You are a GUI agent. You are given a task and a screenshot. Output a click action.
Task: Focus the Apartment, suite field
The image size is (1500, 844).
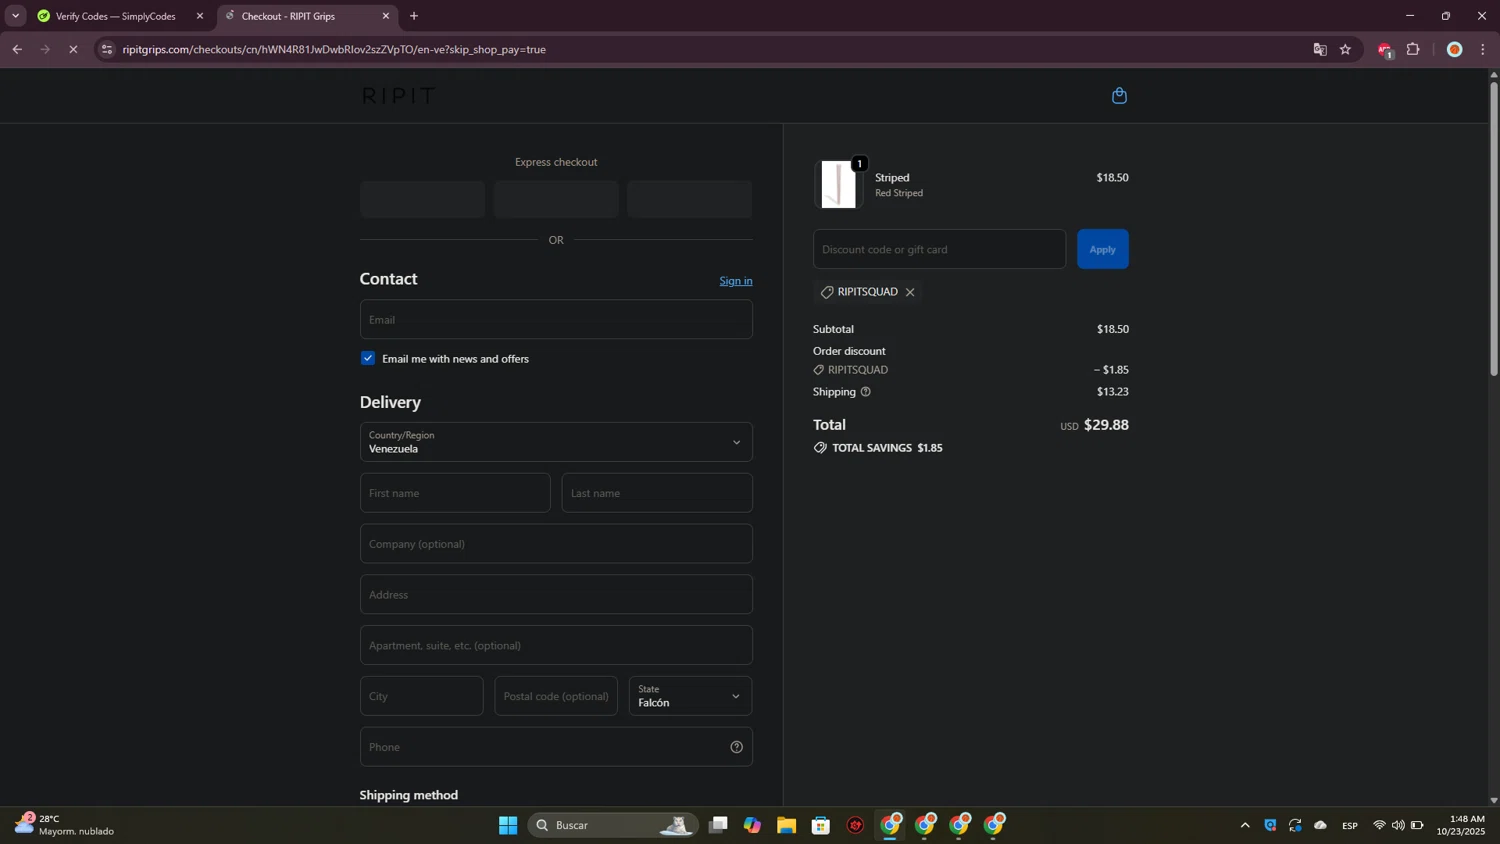pos(556,645)
